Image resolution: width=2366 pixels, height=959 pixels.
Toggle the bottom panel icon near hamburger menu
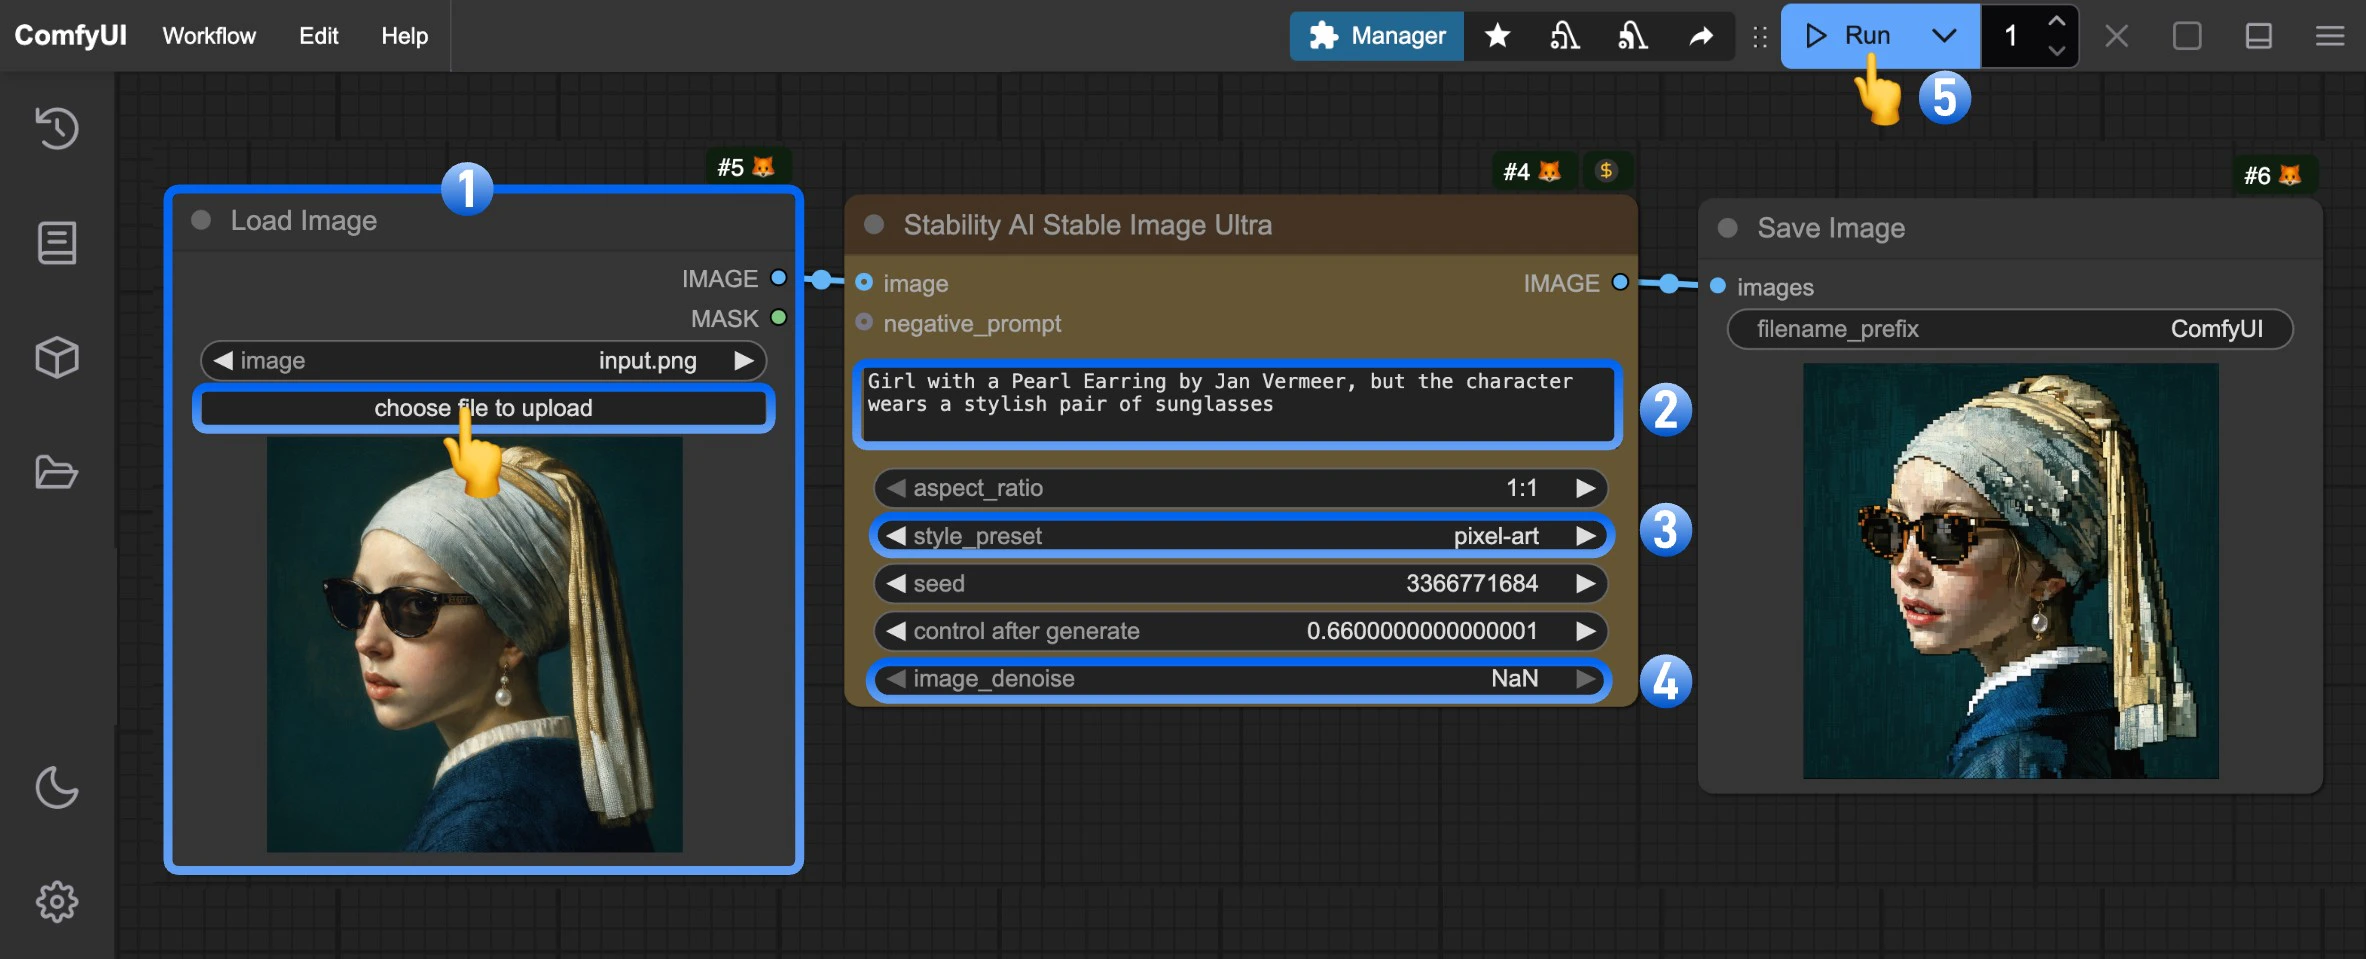tap(2258, 36)
